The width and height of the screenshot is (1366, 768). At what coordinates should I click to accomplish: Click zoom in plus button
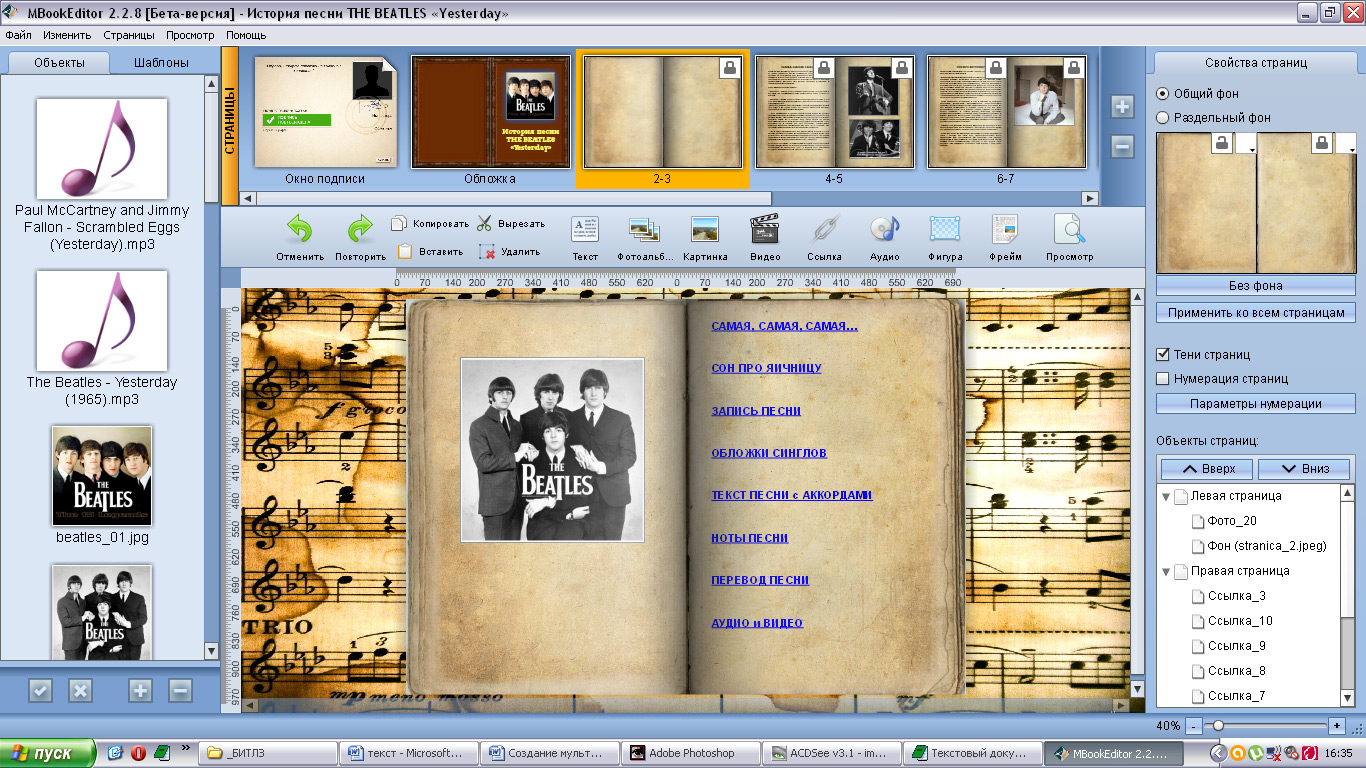[x=1337, y=725]
